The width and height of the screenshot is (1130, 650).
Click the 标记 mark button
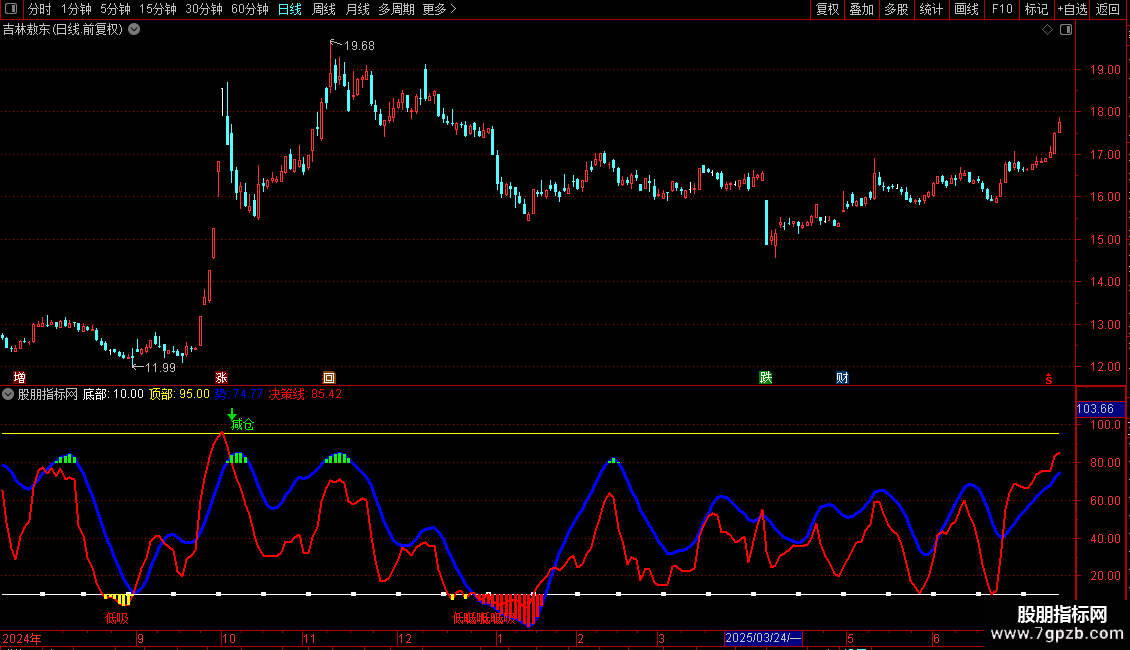[x=1036, y=9]
